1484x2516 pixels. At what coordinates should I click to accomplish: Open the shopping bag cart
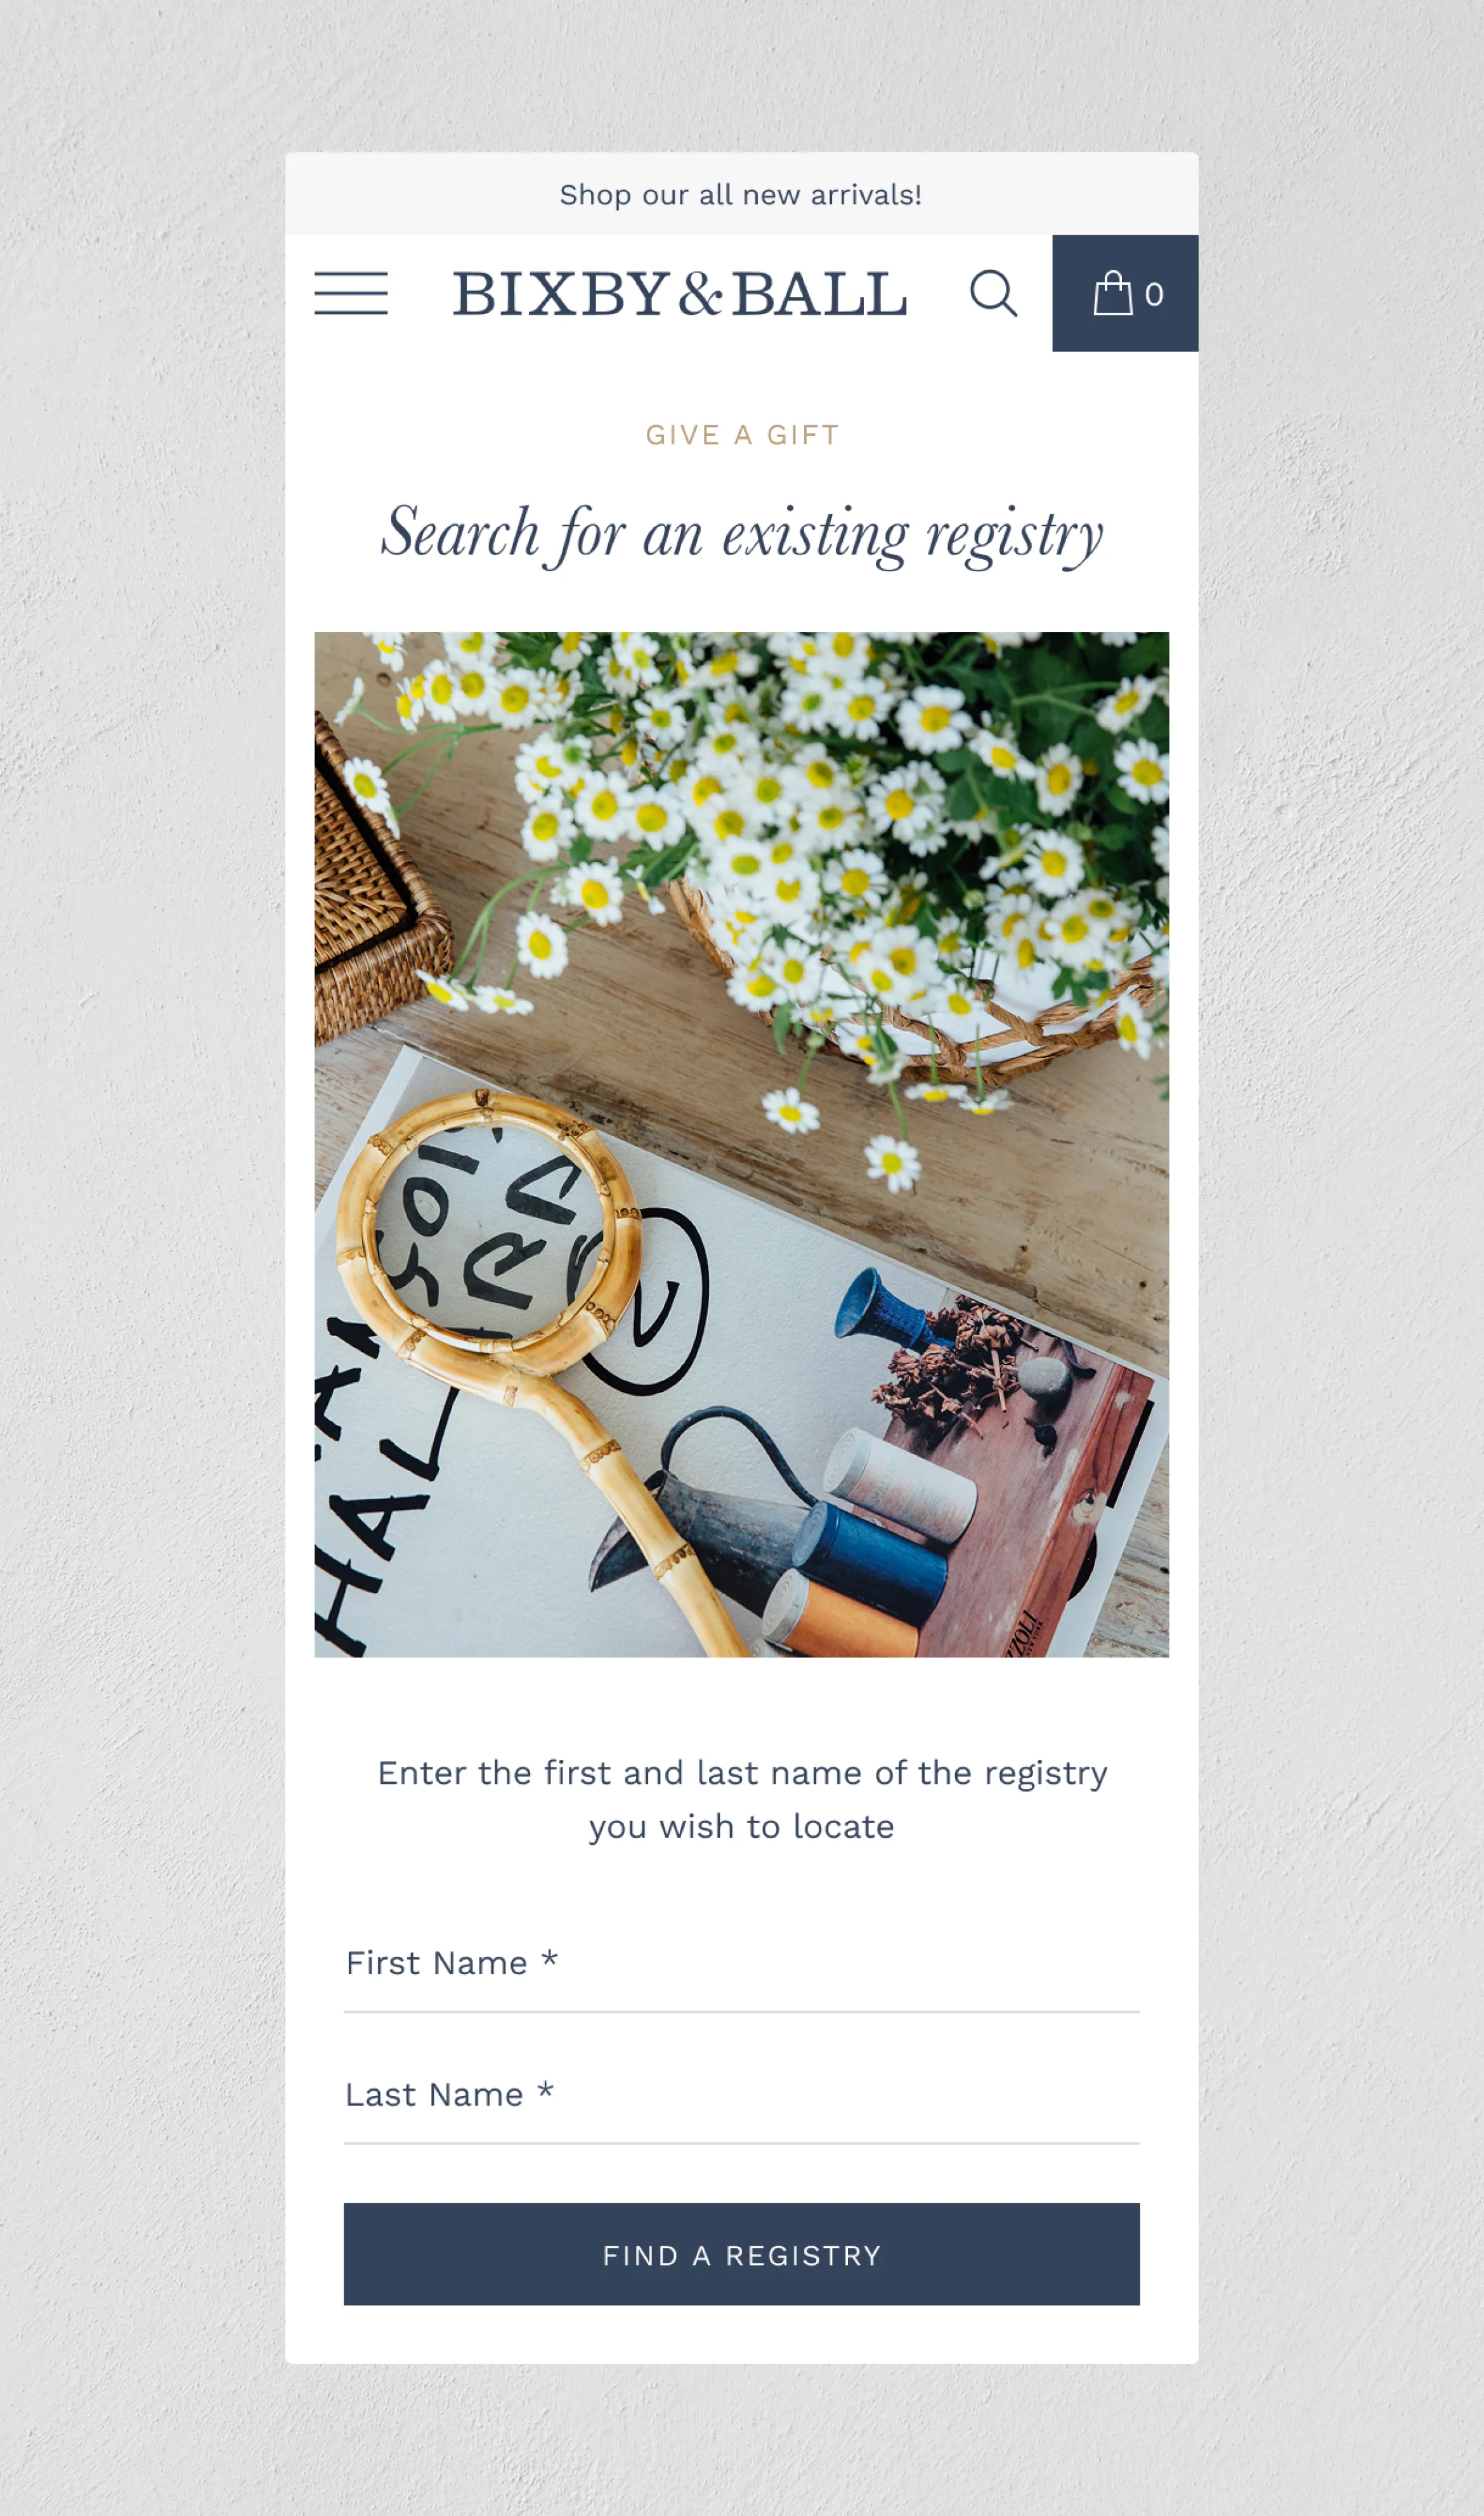coord(1125,293)
